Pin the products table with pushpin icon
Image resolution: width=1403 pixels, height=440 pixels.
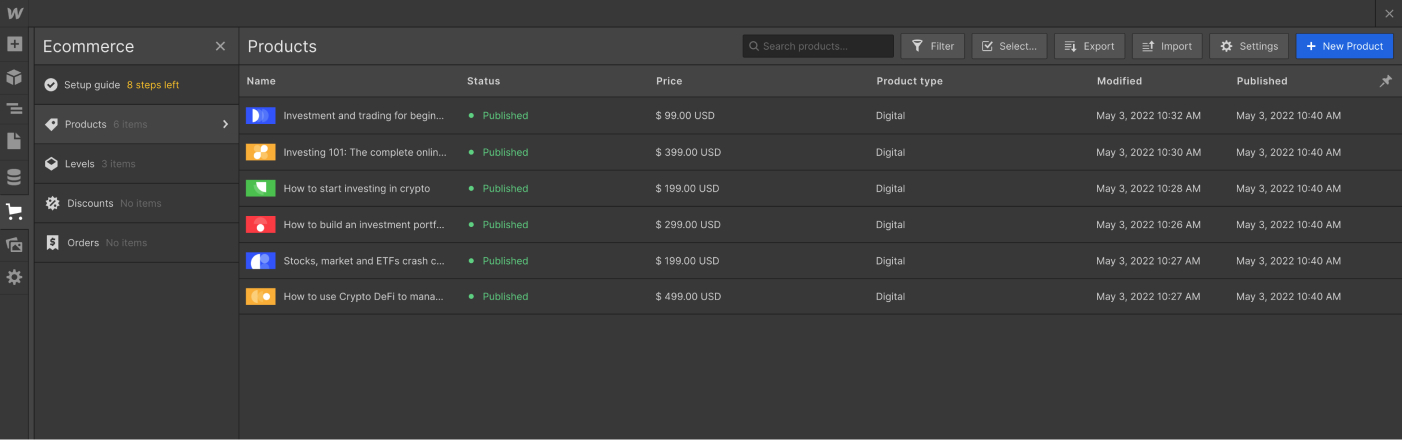(x=1385, y=81)
